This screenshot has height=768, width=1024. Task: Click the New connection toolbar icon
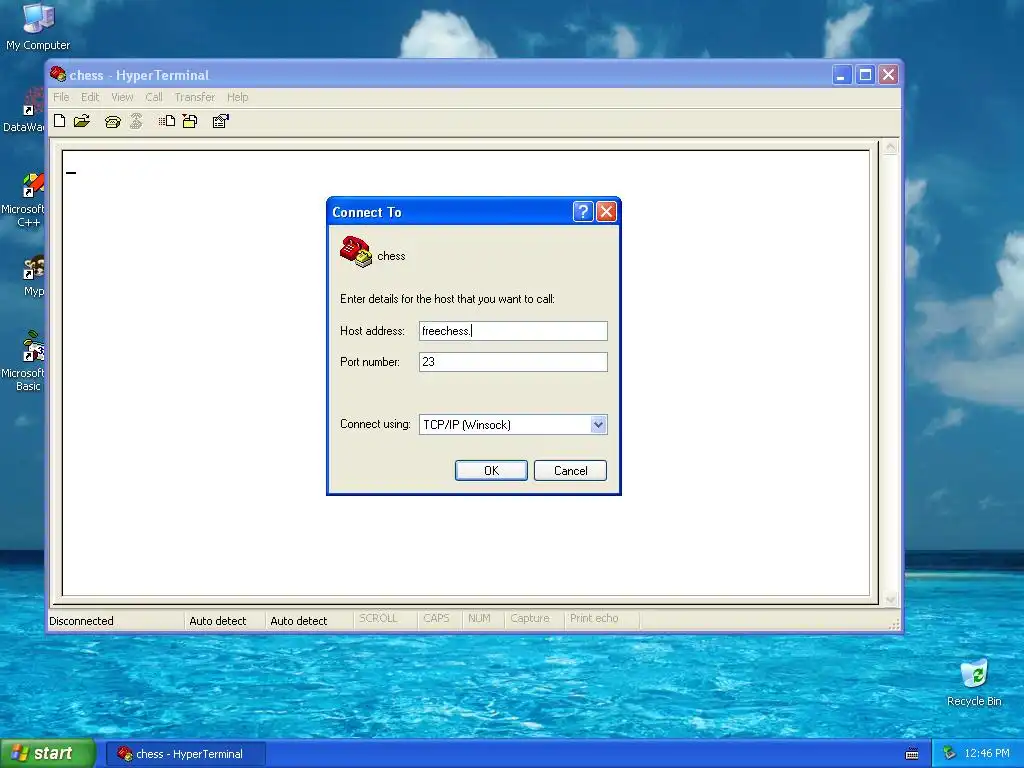(59, 121)
